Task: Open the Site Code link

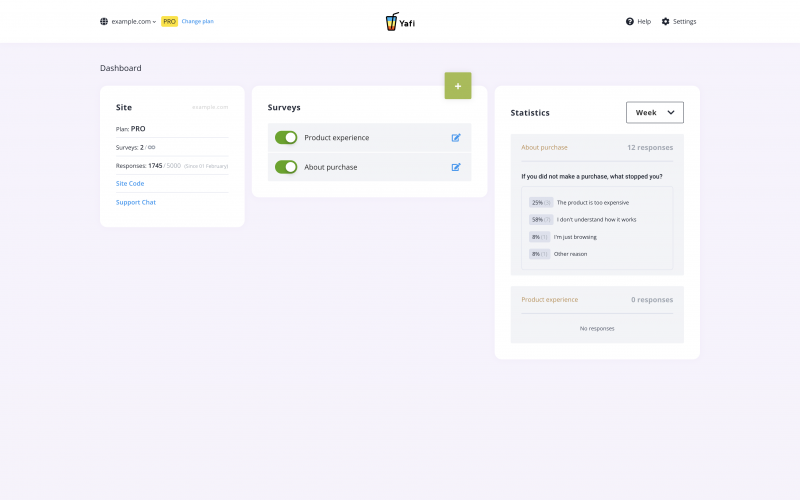Action: click(130, 183)
